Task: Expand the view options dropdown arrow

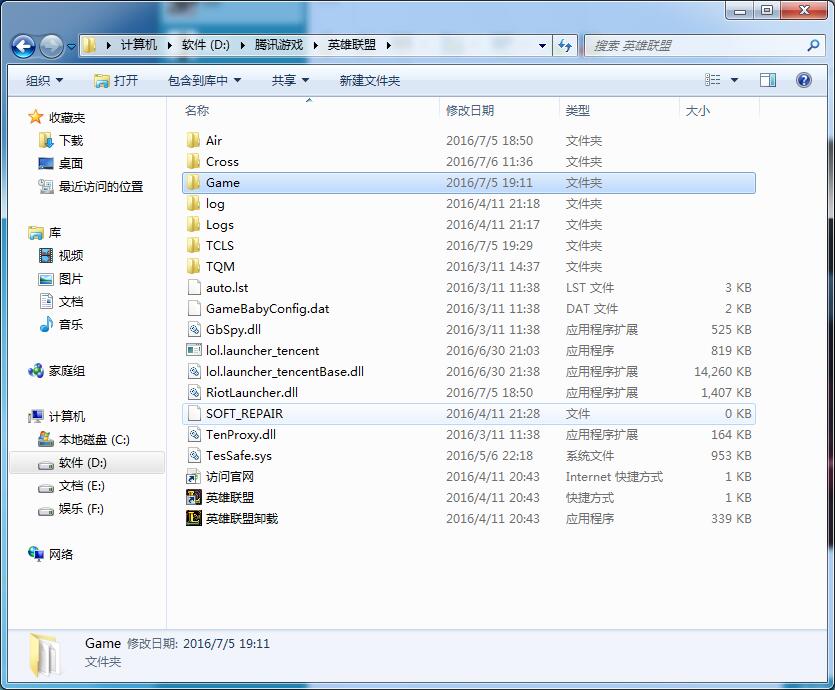Action: pyautogui.click(x=734, y=80)
